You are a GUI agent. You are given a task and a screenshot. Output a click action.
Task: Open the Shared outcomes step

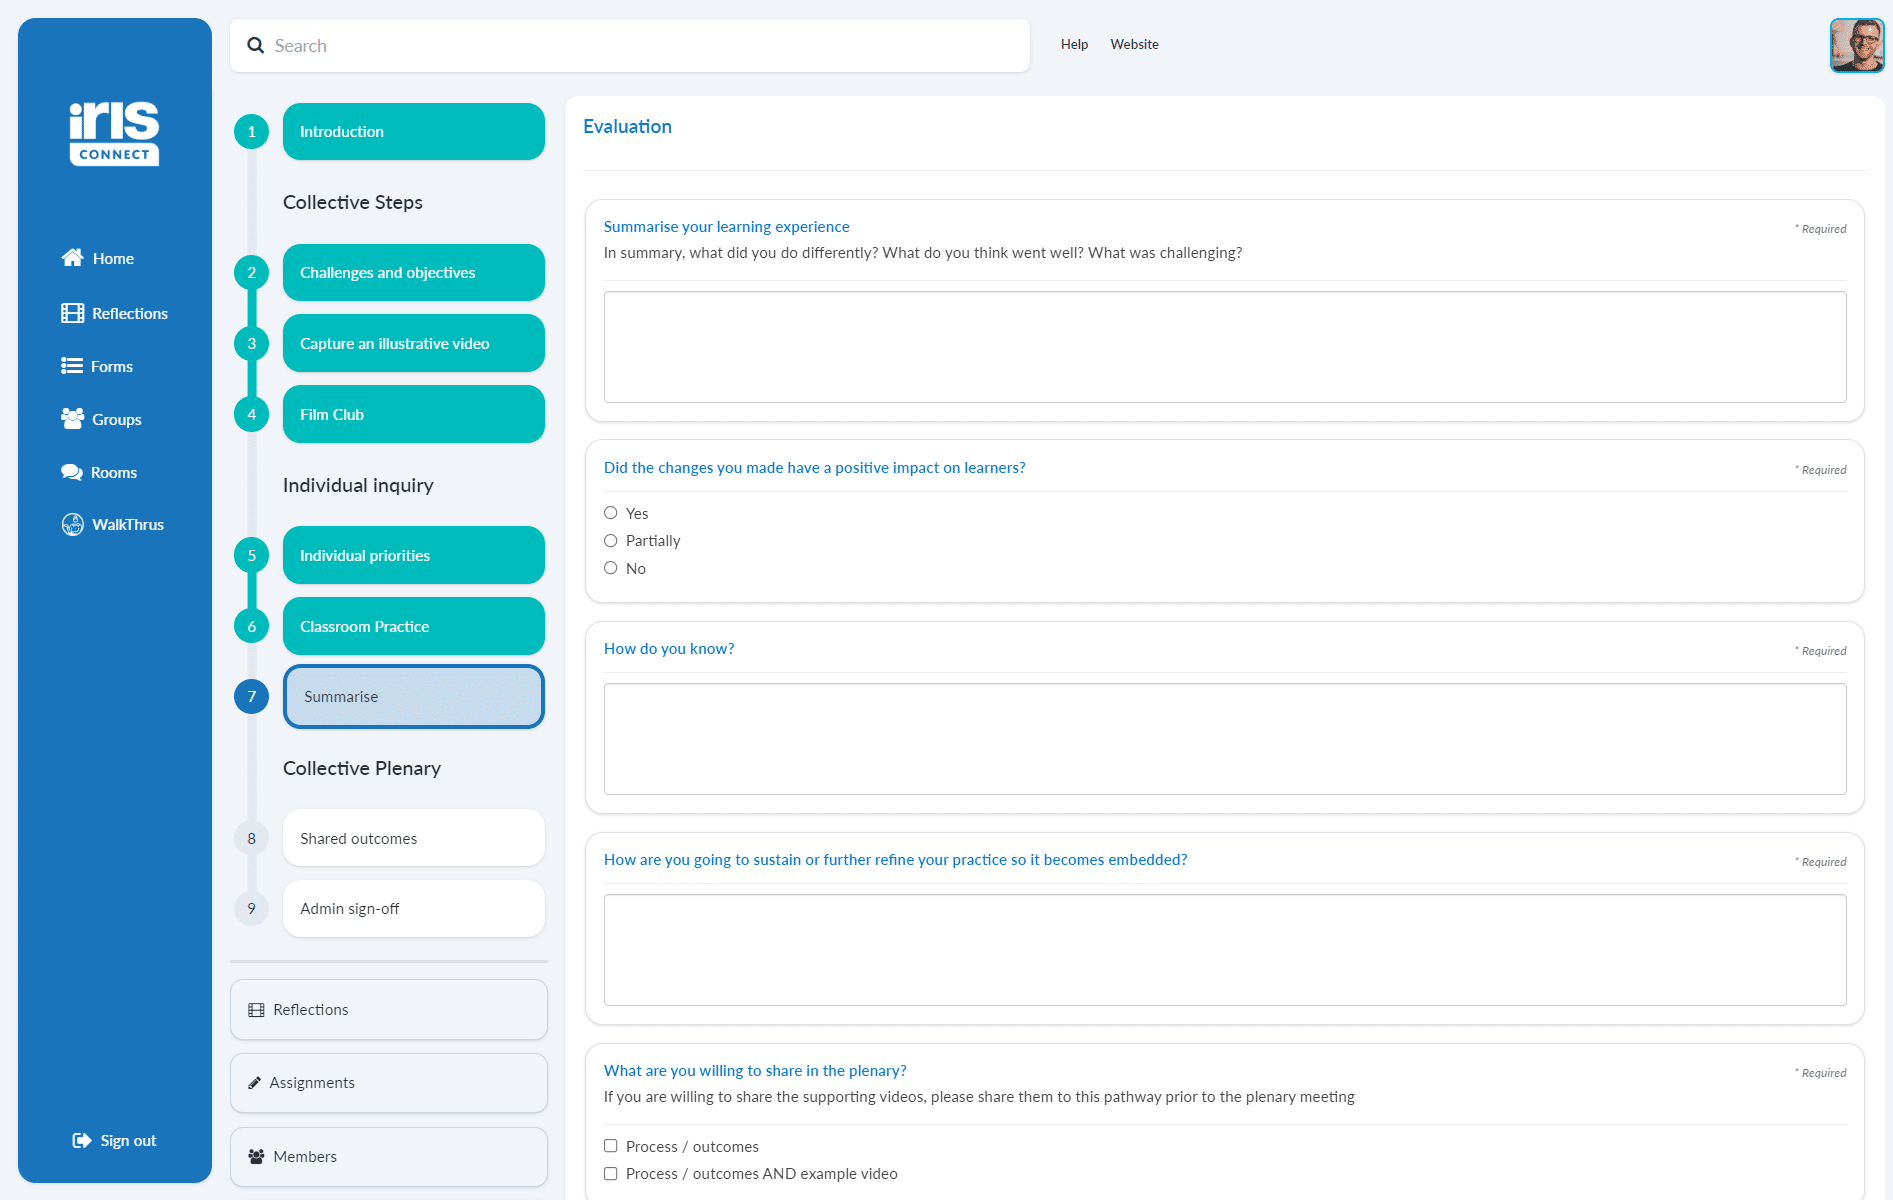(414, 838)
